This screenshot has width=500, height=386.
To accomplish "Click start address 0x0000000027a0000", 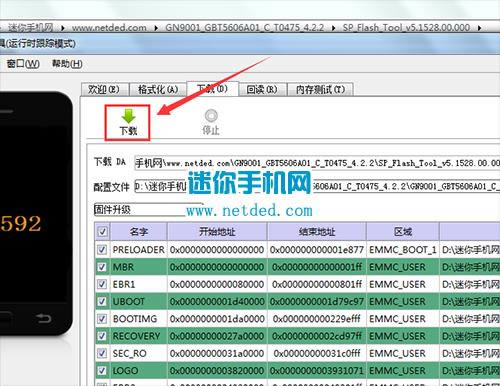I will coord(217,336).
